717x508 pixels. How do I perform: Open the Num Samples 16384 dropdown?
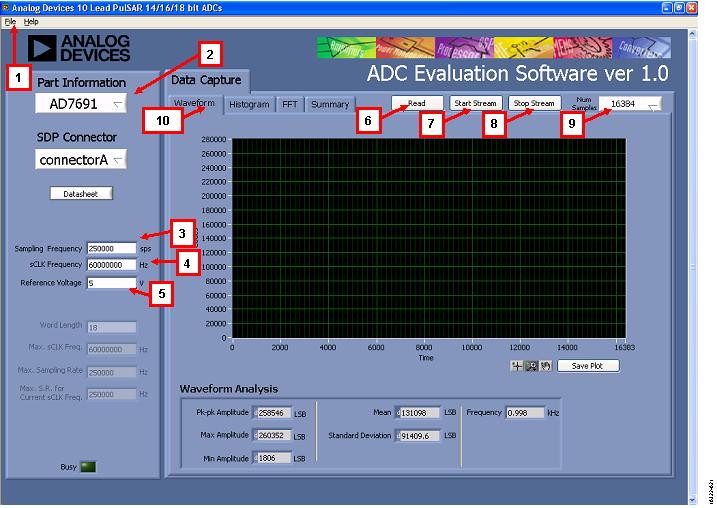[x=630, y=104]
